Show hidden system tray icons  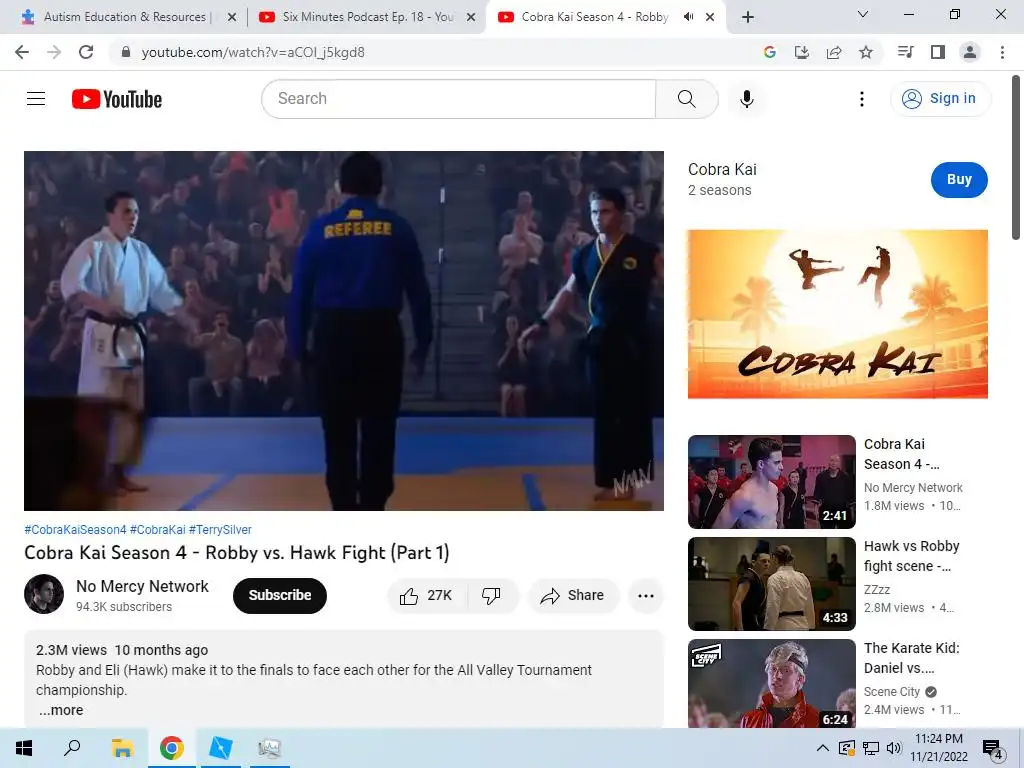[x=823, y=748]
